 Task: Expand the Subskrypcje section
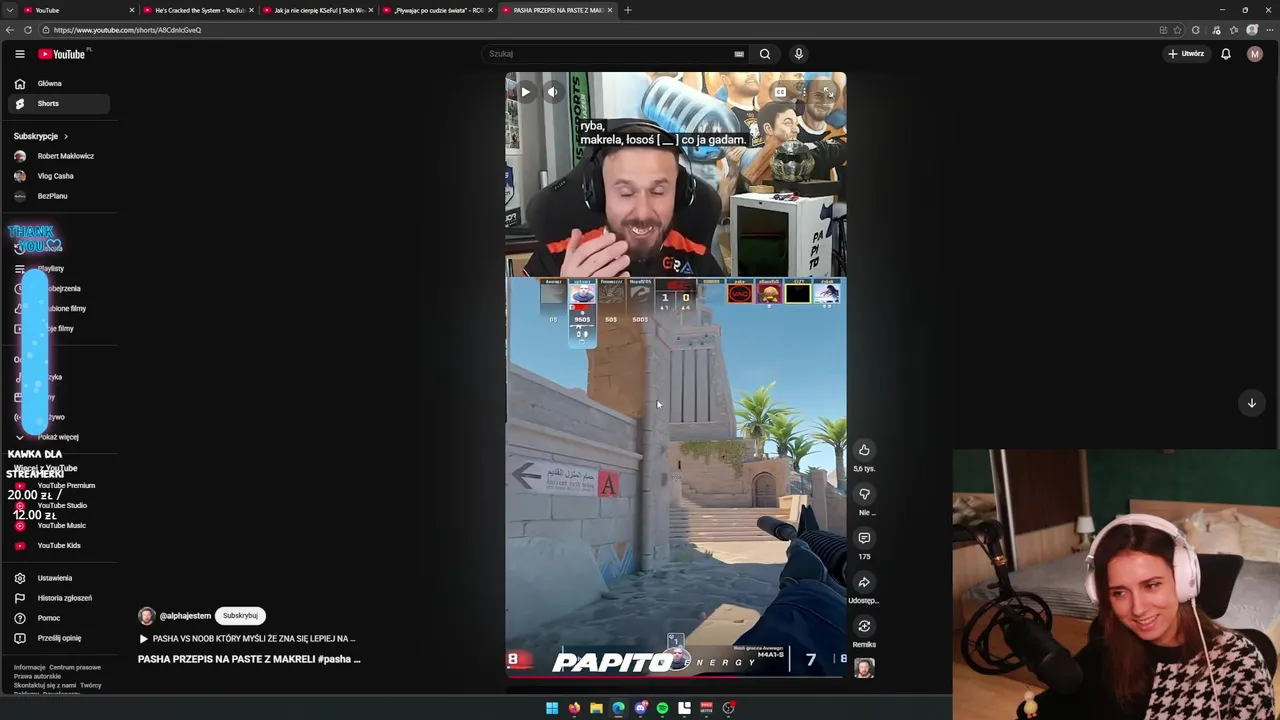click(x=41, y=136)
